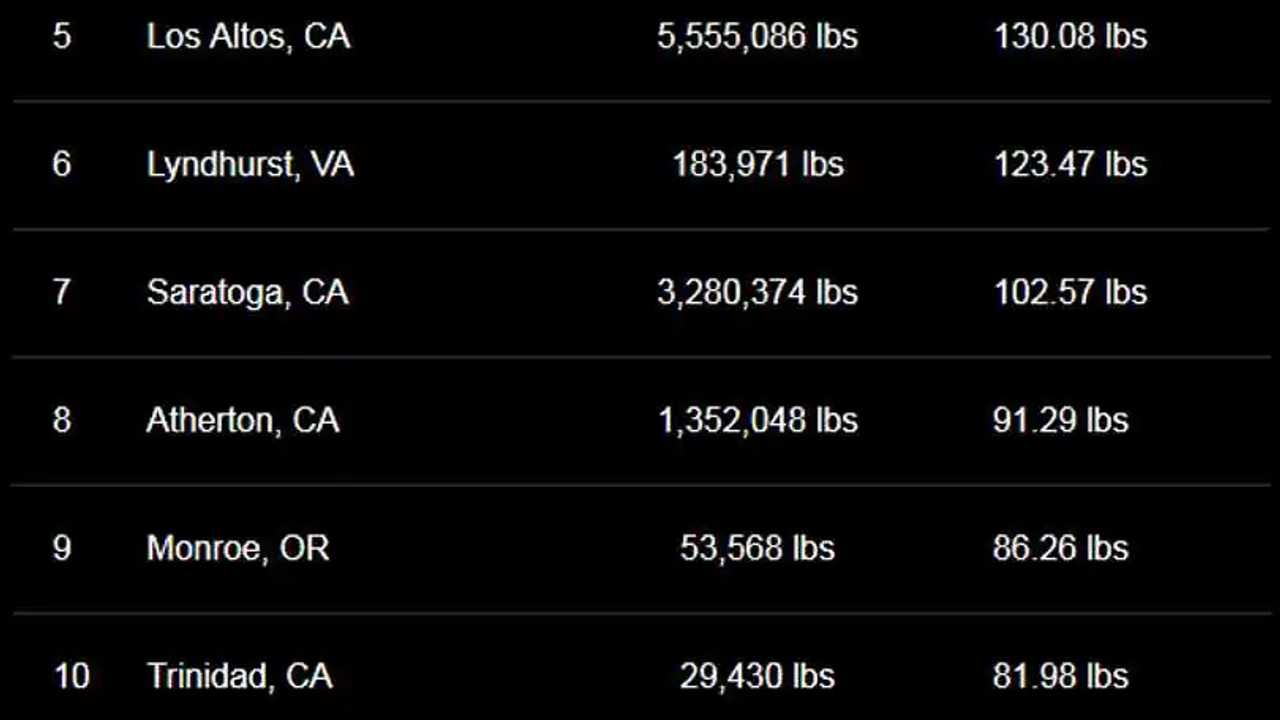Screen dimensions: 1280x720
Task: Click the 81.98 lbs per-capita value
Action: click(x=1061, y=676)
